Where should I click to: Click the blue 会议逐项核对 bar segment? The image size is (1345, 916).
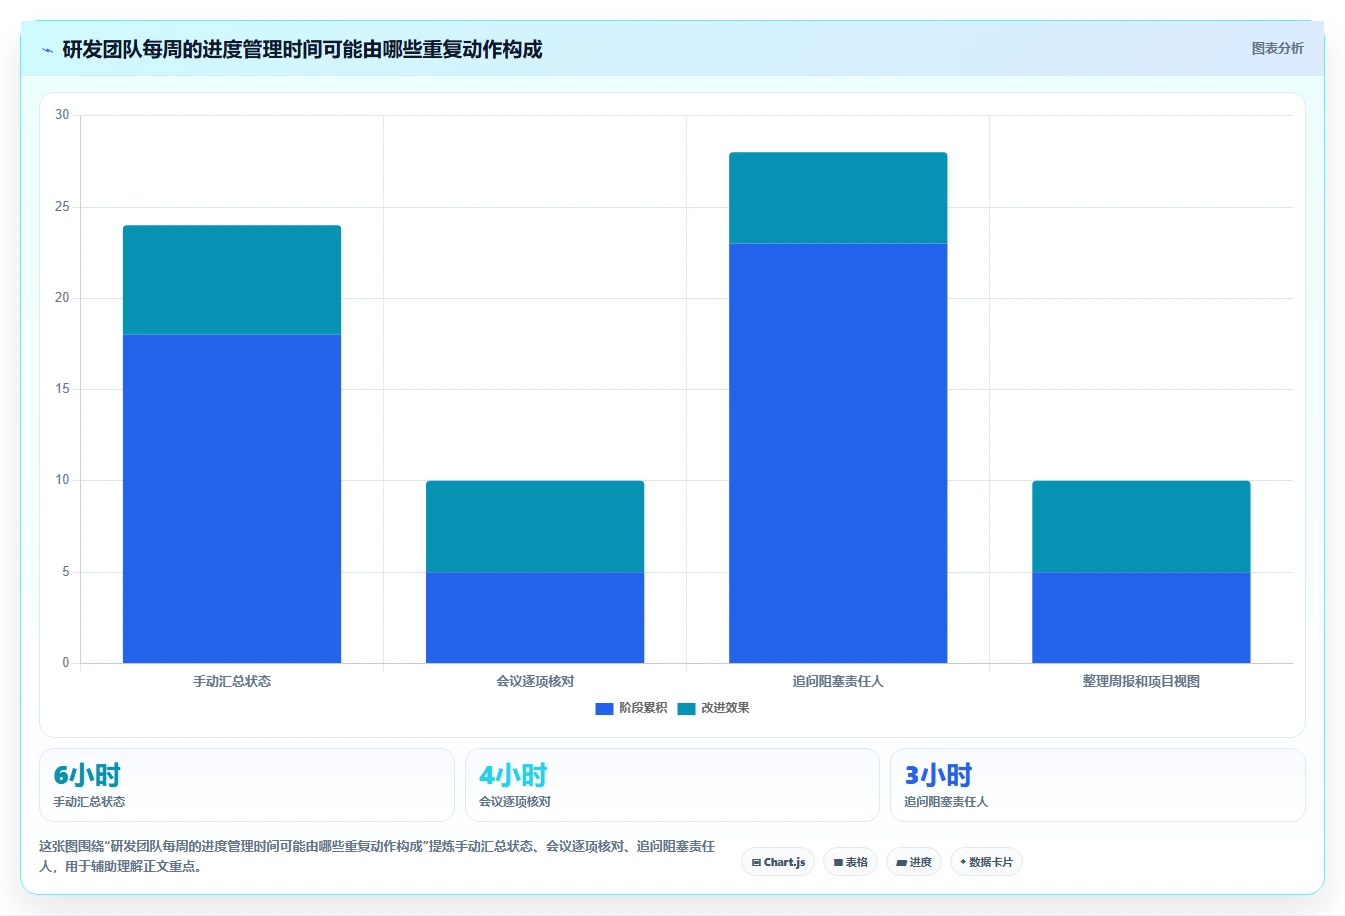click(x=535, y=617)
